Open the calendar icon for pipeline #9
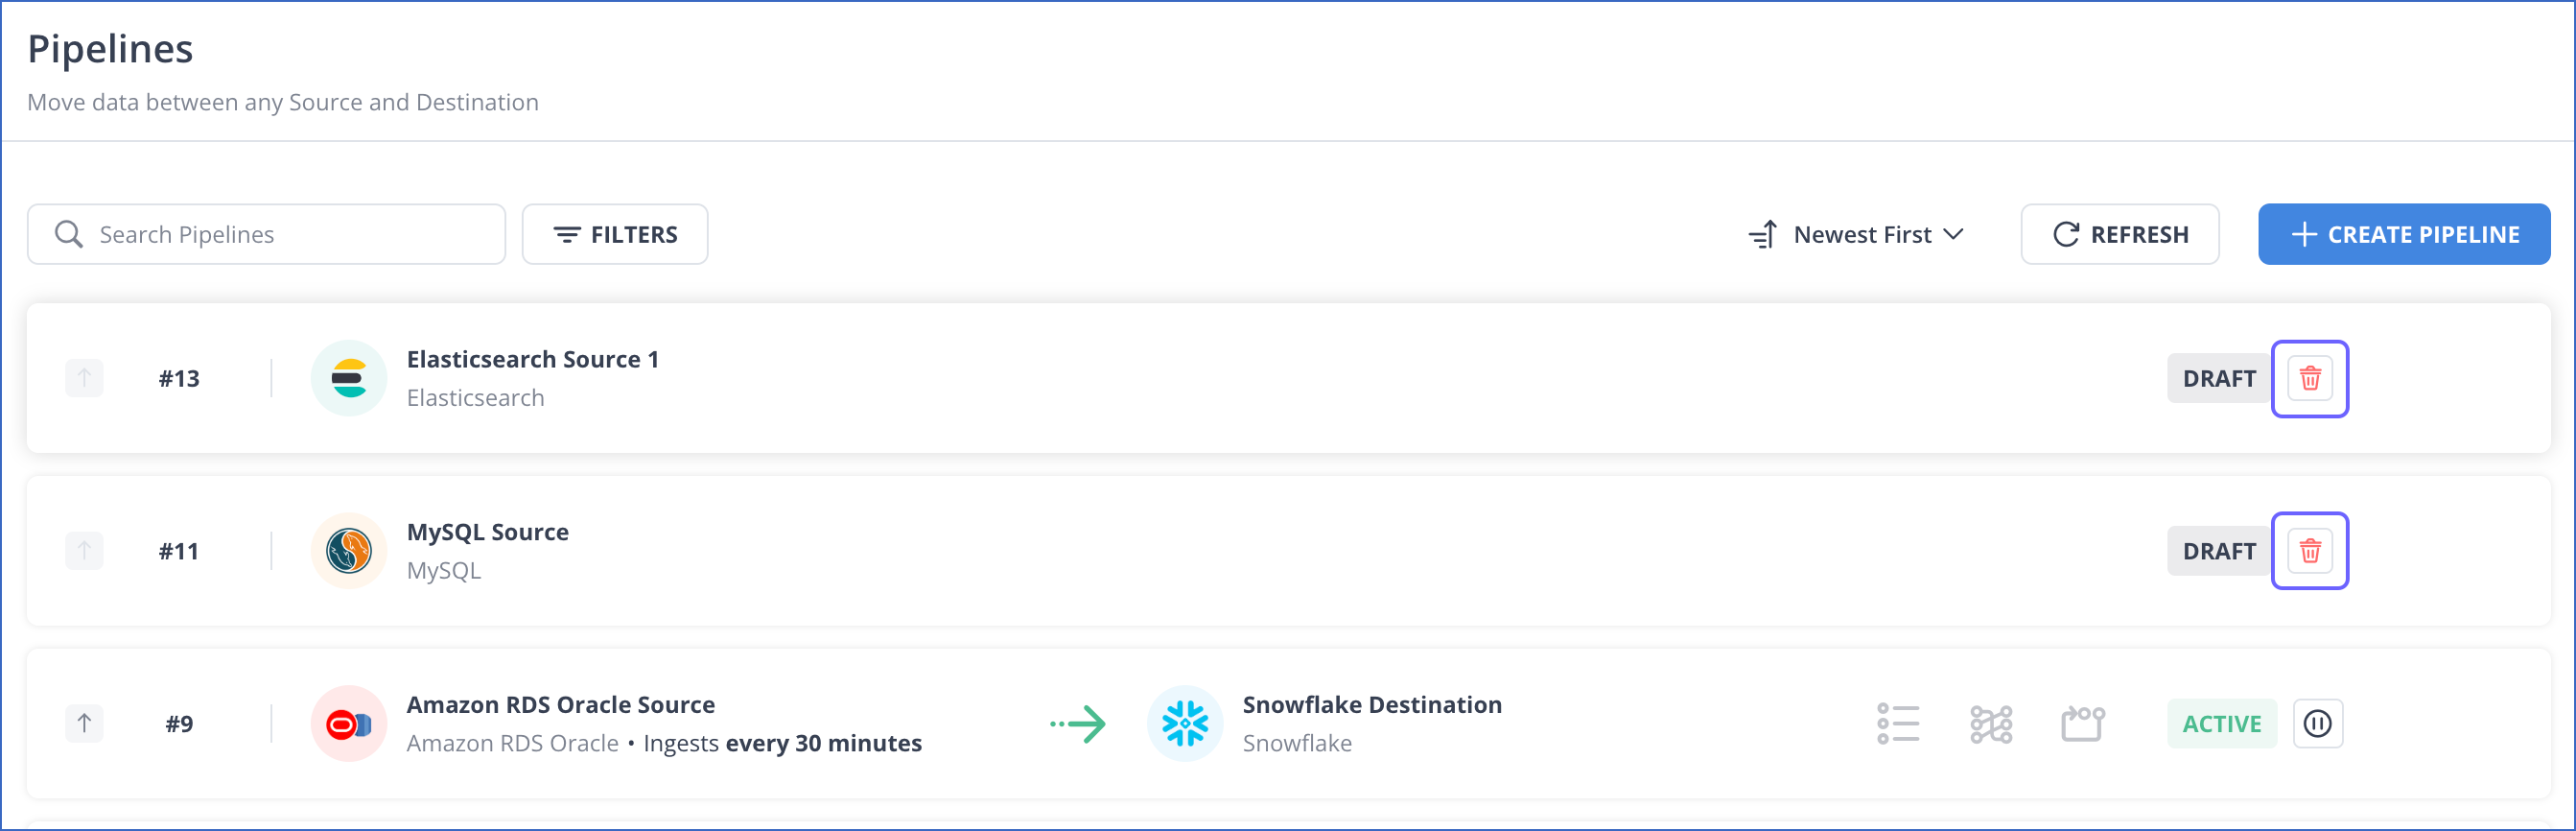 [2083, 723]
